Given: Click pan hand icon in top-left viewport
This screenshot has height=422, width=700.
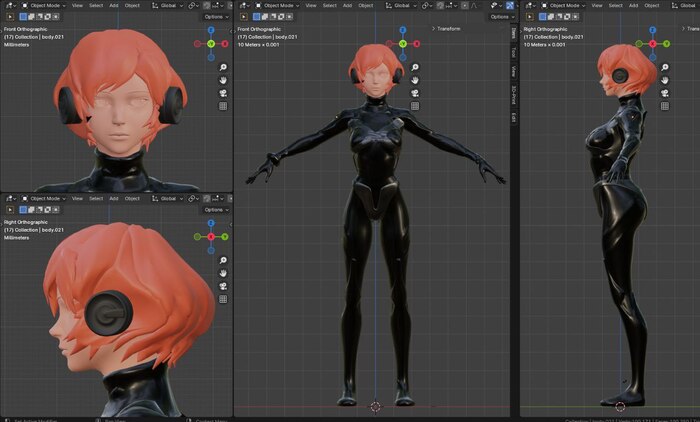Looking at the screenshot, I should pos(223,80).
